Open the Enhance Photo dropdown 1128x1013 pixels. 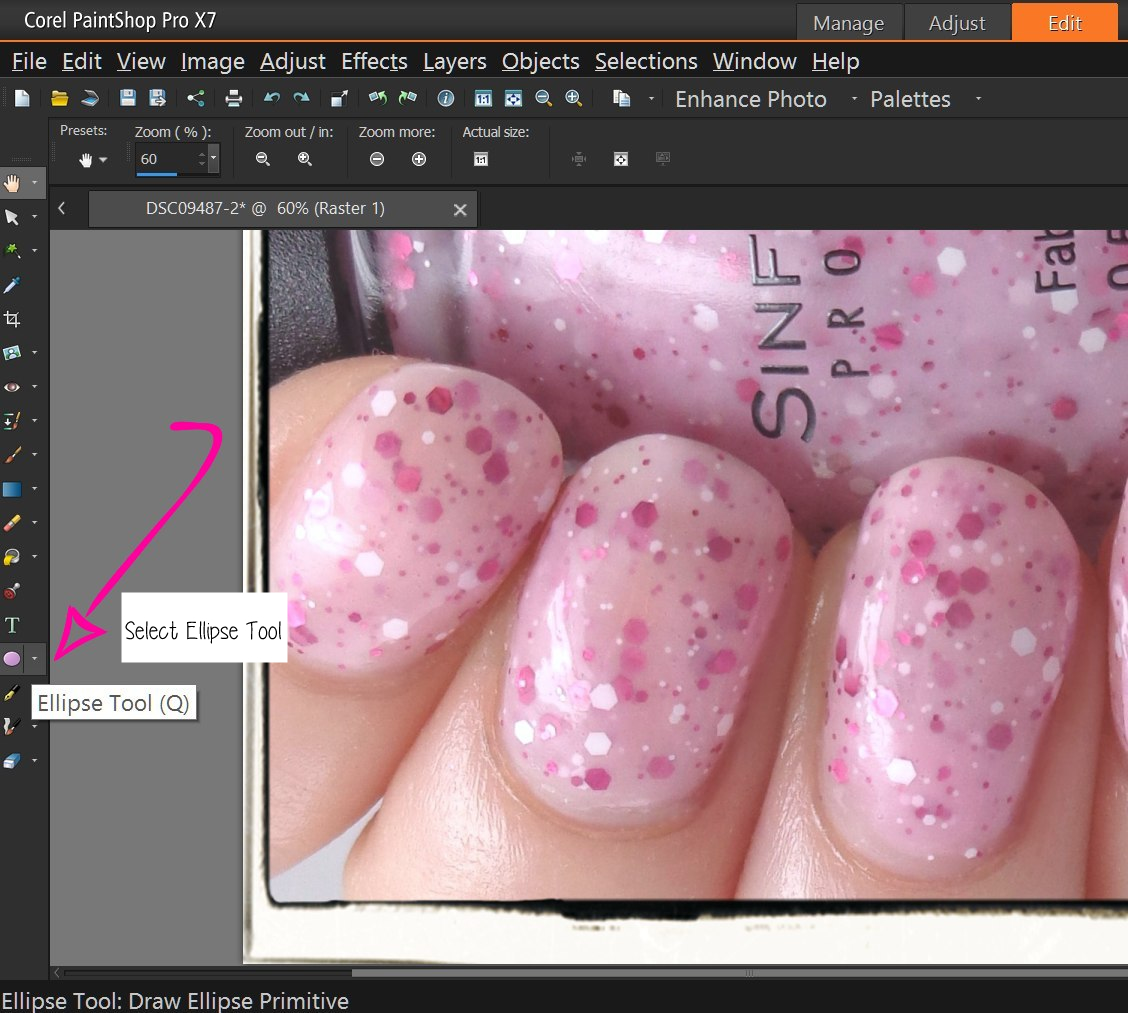pos(750,98)
